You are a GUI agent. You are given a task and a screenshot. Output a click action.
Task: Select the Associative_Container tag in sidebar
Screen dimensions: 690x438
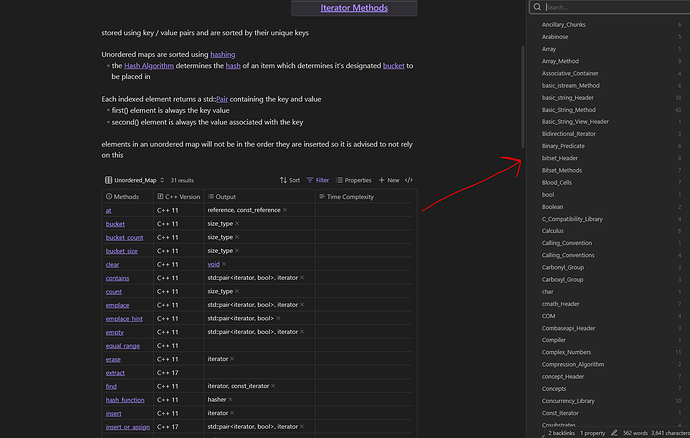[x=570, y=74]
